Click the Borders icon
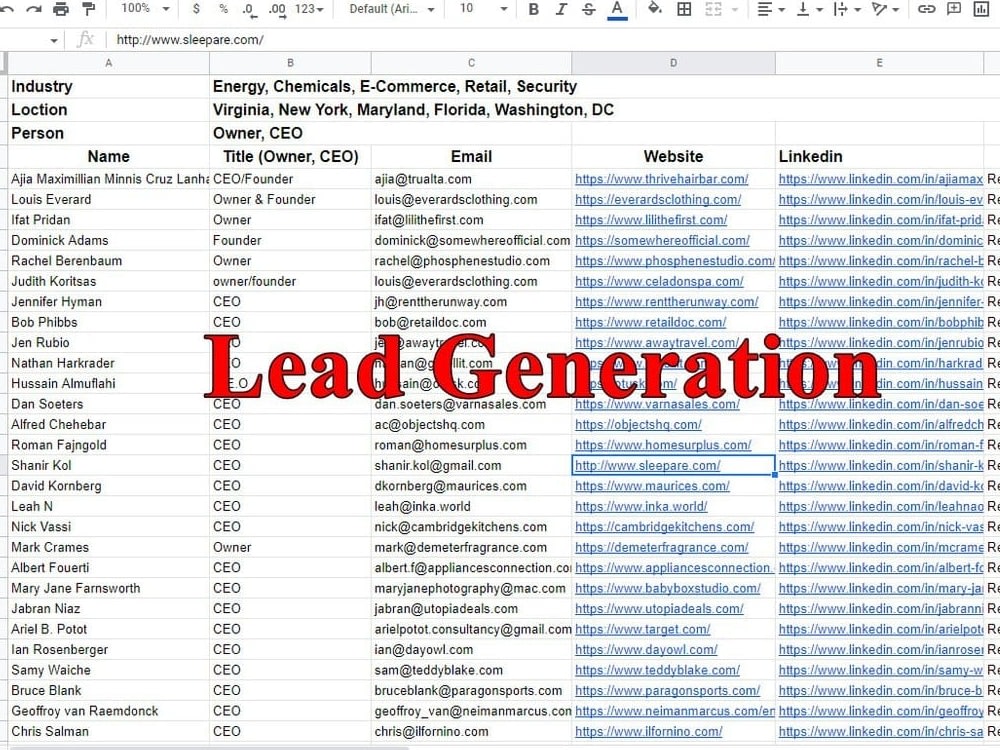 686,10
